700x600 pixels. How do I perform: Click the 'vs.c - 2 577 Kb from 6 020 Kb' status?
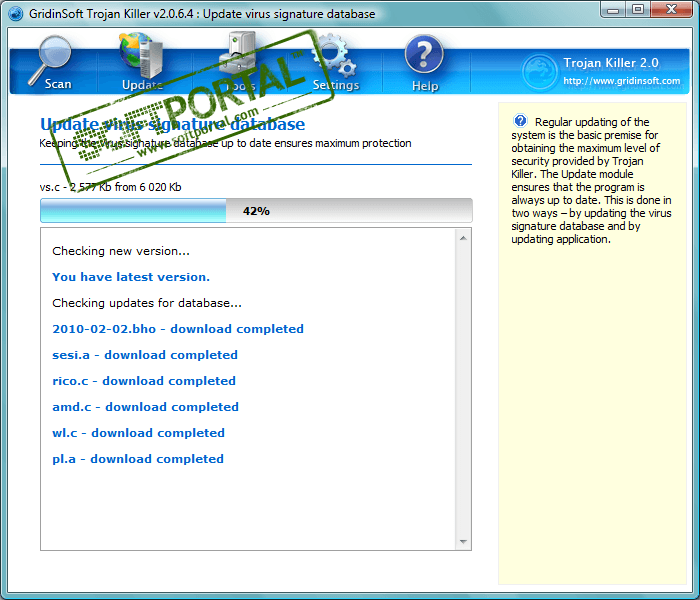110,187
